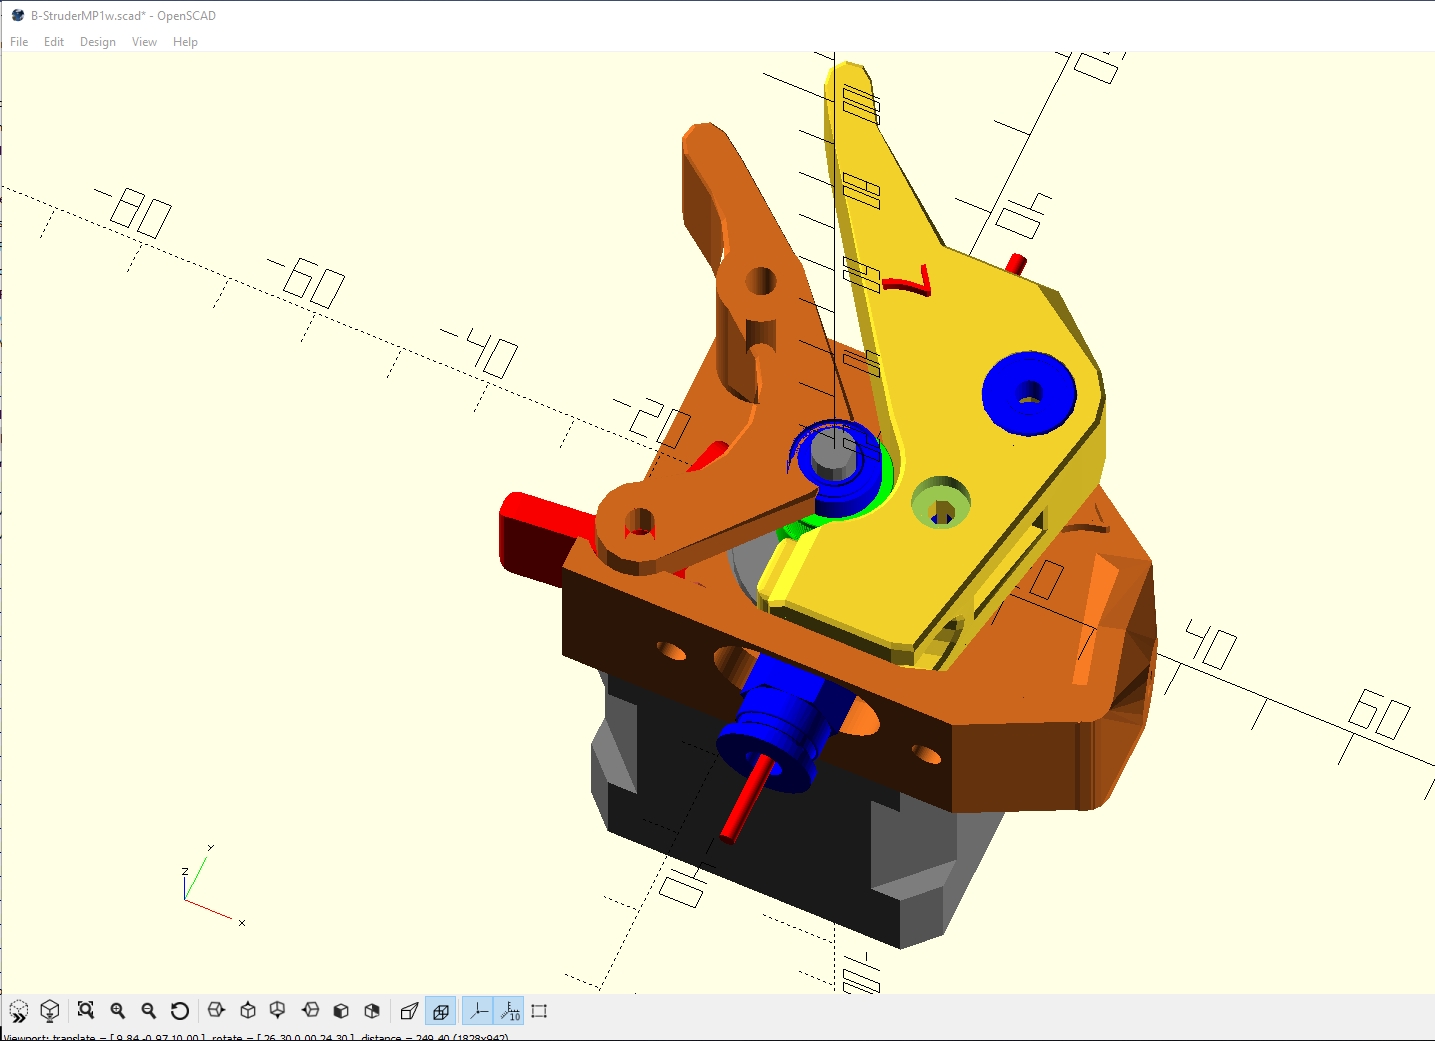Enable Perspective projection mode
This screenshot has width=1435, height=1041.
click(x=408, y=1011)
